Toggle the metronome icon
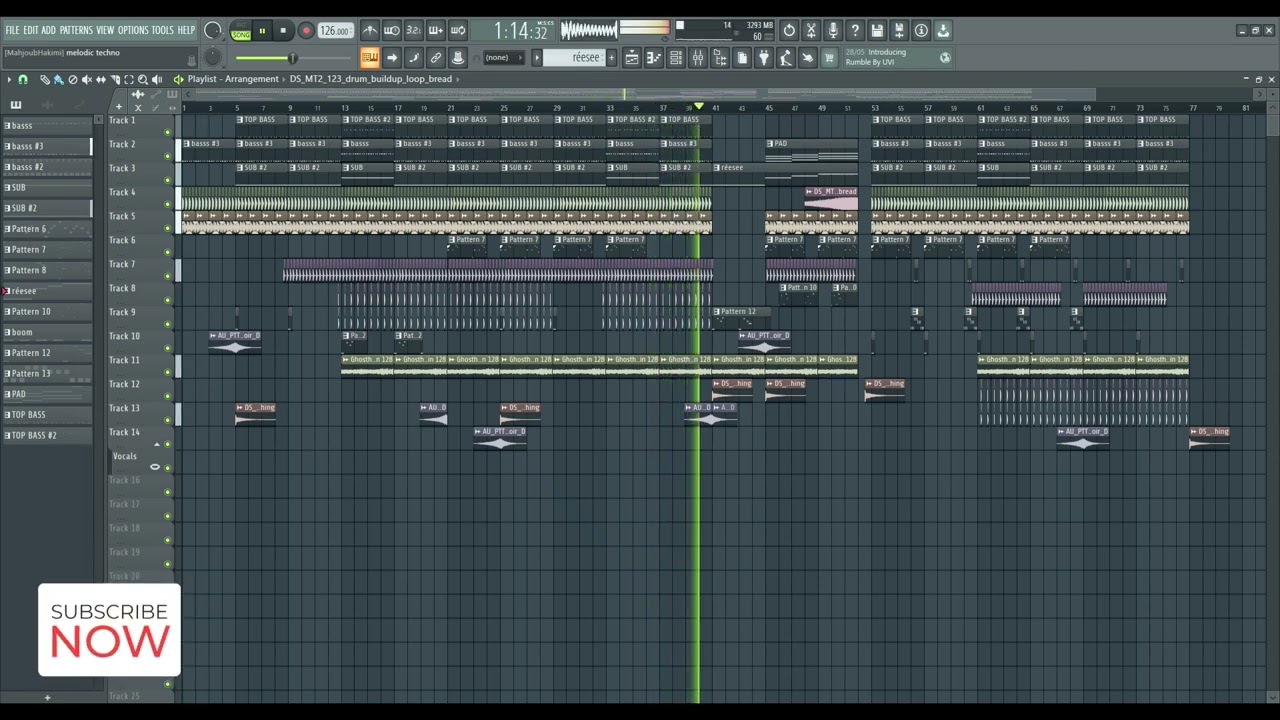Viewport: 1280px width, 720px height. (370, 31)
